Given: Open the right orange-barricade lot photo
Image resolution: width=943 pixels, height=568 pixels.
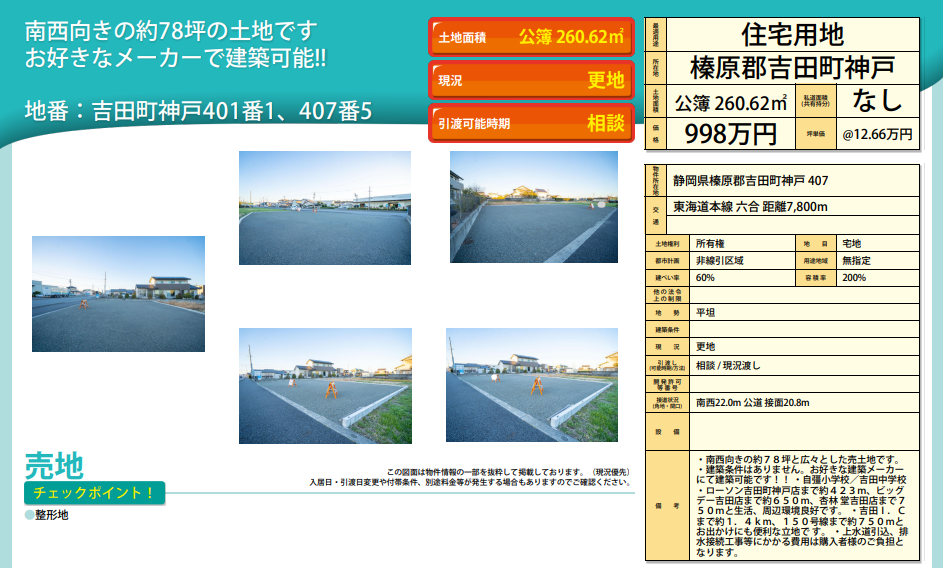Looking at the screenshot, I should 531,385.
